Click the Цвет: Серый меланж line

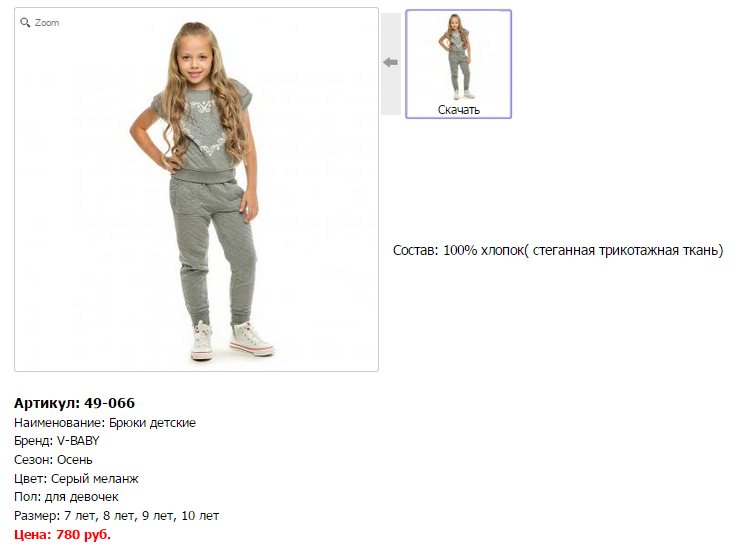click(76, 479)
